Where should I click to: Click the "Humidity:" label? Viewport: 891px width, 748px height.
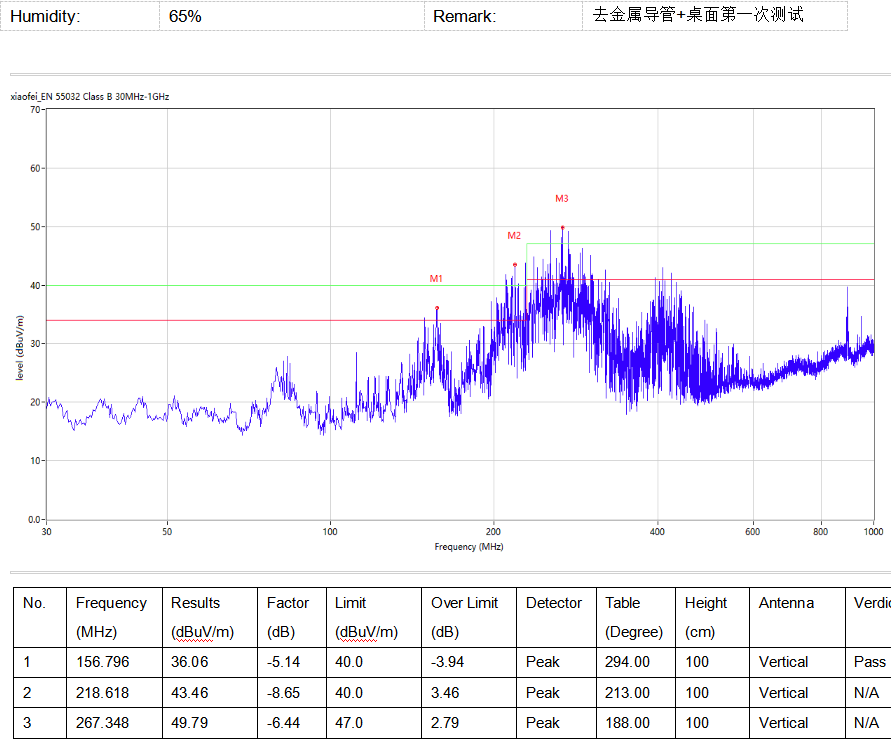[x=45, y=16]
